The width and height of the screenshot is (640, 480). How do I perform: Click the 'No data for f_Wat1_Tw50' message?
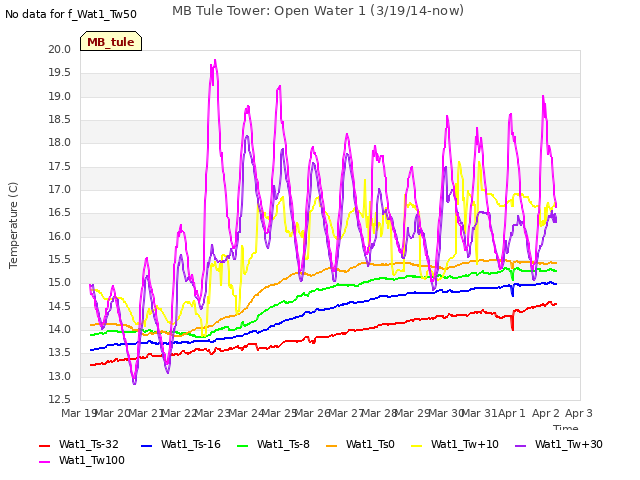(71, 14)
